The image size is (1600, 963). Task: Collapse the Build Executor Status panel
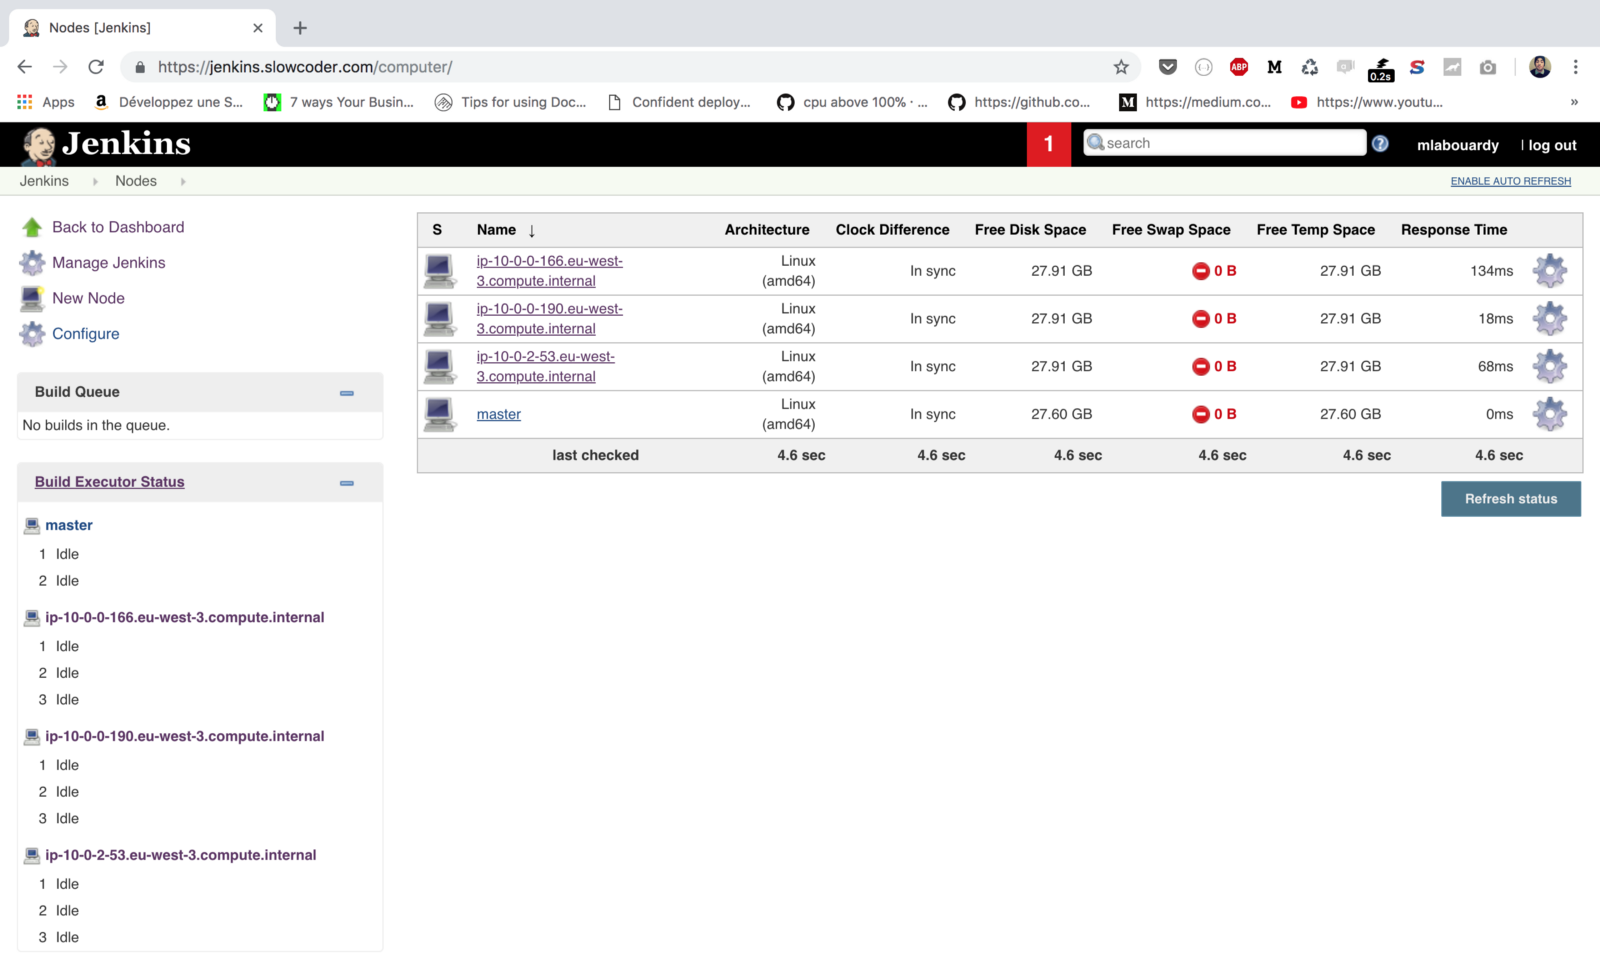[x=347, y=483]
